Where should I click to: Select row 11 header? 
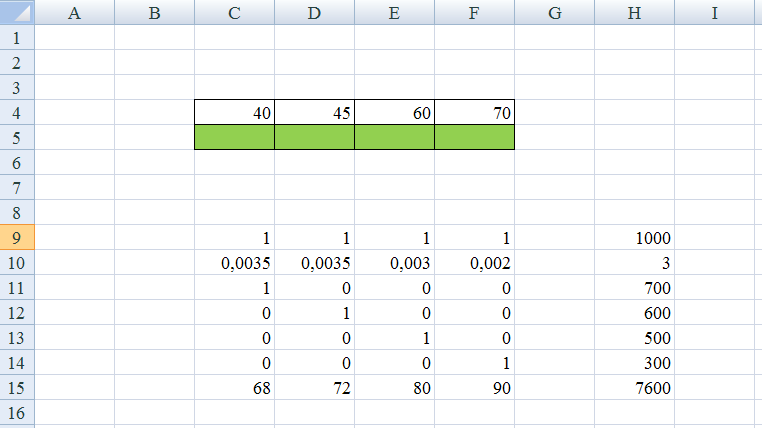coord(17,288)
